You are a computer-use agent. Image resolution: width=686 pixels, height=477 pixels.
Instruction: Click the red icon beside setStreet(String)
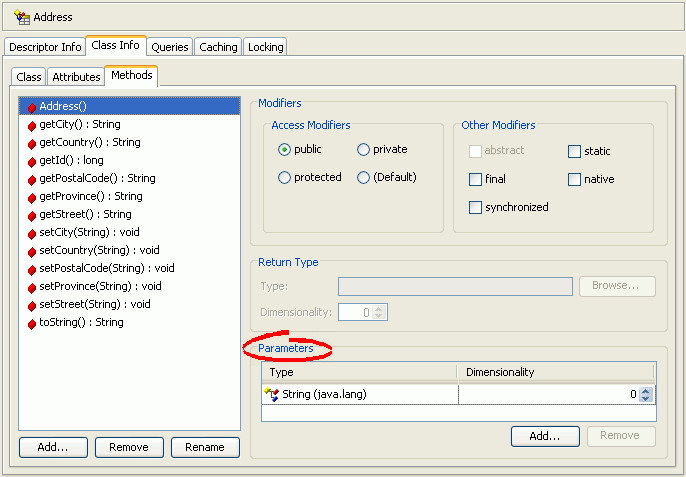32,305
